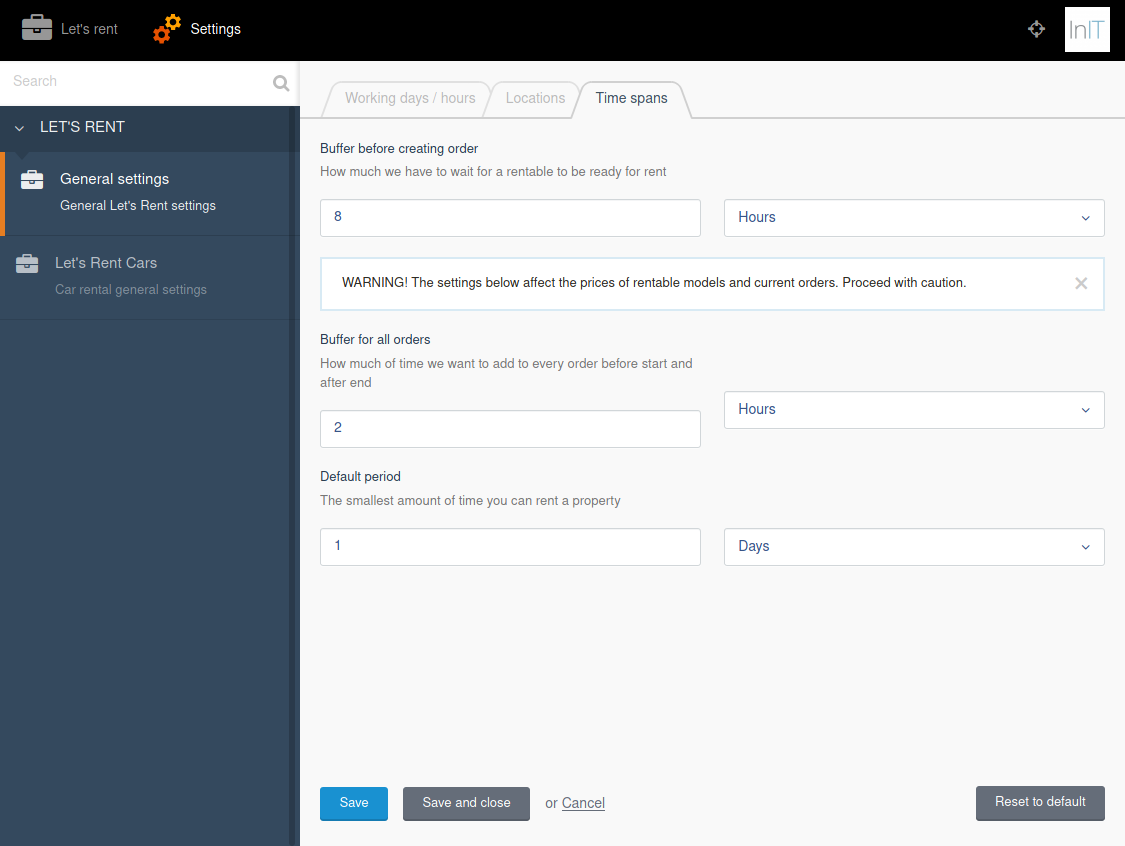Click the Reset to default button
The image size is (1125, 846).
(1040, 802)
